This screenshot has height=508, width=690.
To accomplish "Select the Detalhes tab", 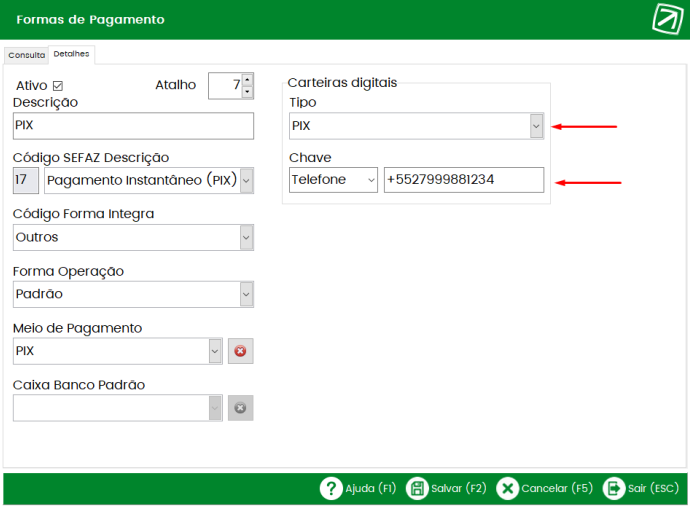I will (71, 54).
